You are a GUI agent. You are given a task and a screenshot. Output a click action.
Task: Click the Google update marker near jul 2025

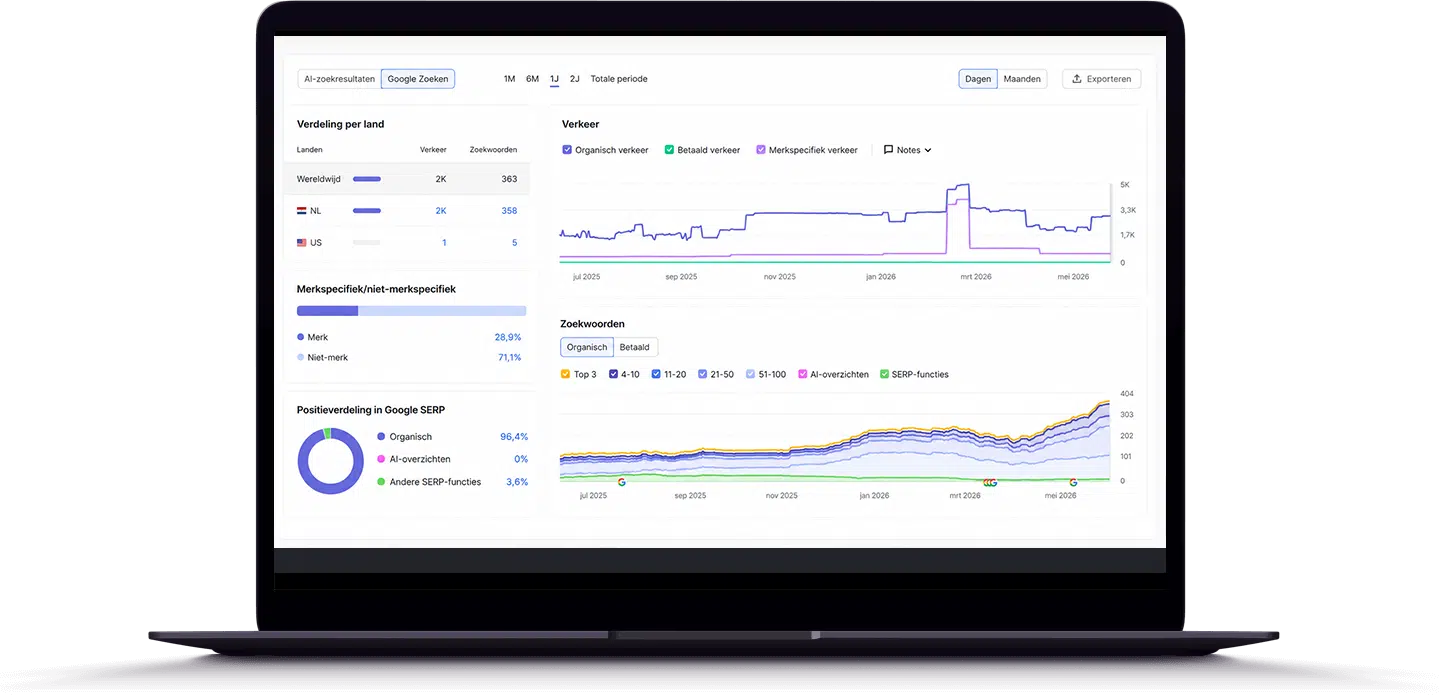(621, 482)
